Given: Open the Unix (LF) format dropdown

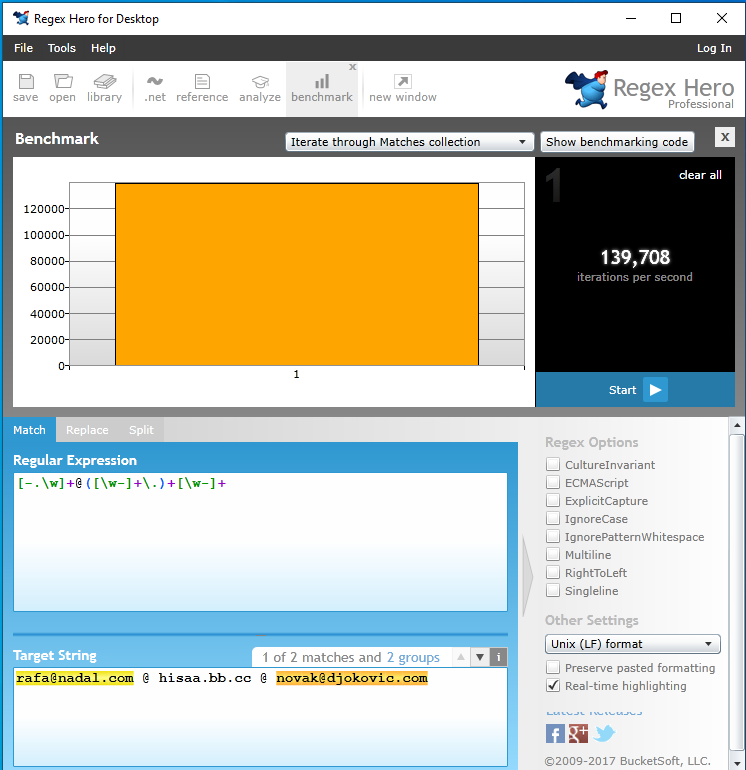Looking at the screenshot, I should (633, 644).
